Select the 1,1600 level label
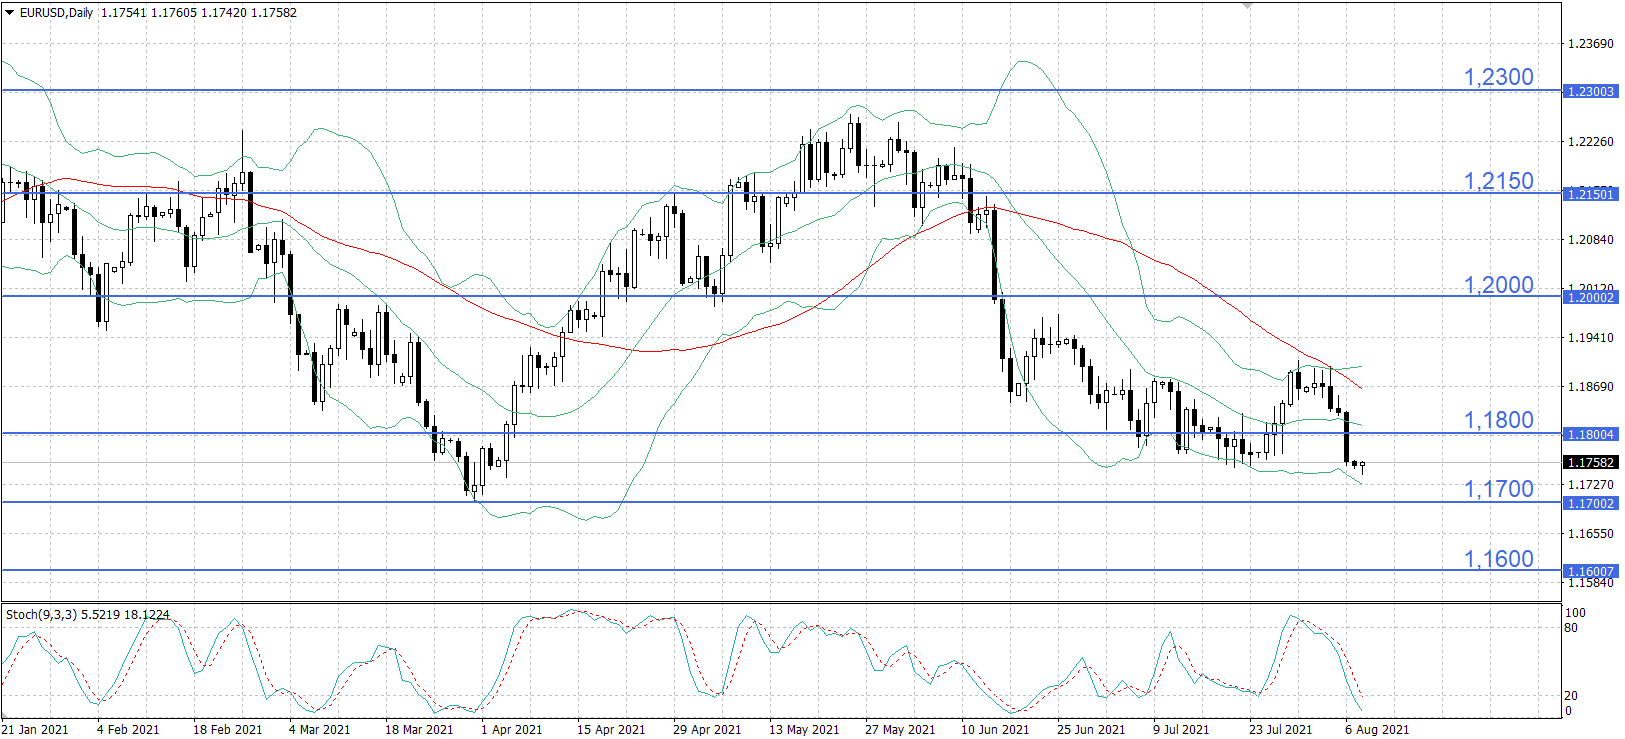 click(1498, 559)
